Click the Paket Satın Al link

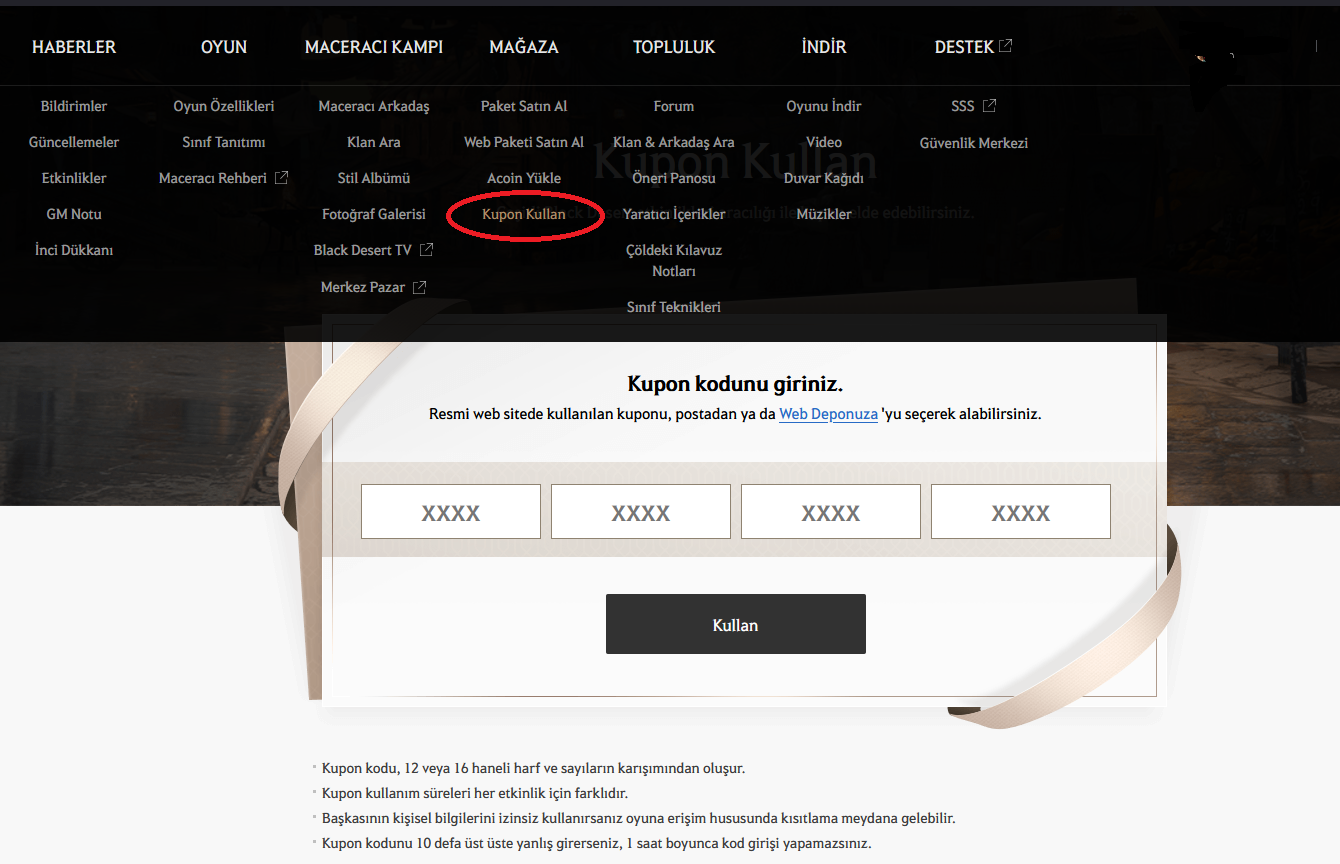524,105
